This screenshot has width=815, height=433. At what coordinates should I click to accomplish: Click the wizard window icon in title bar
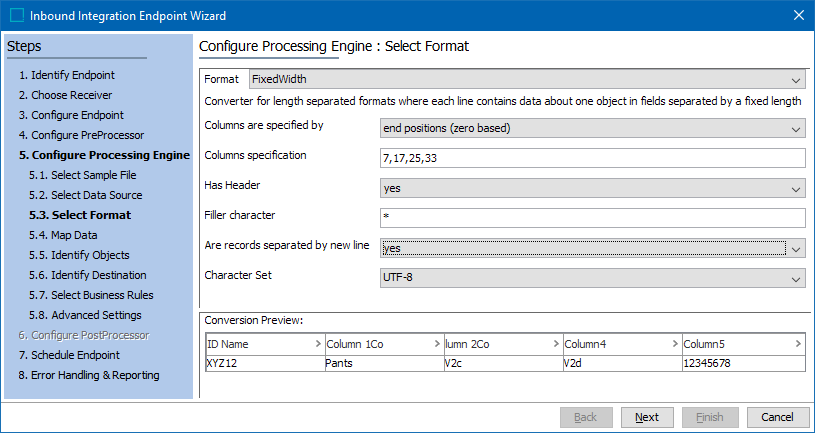(16, 15)
